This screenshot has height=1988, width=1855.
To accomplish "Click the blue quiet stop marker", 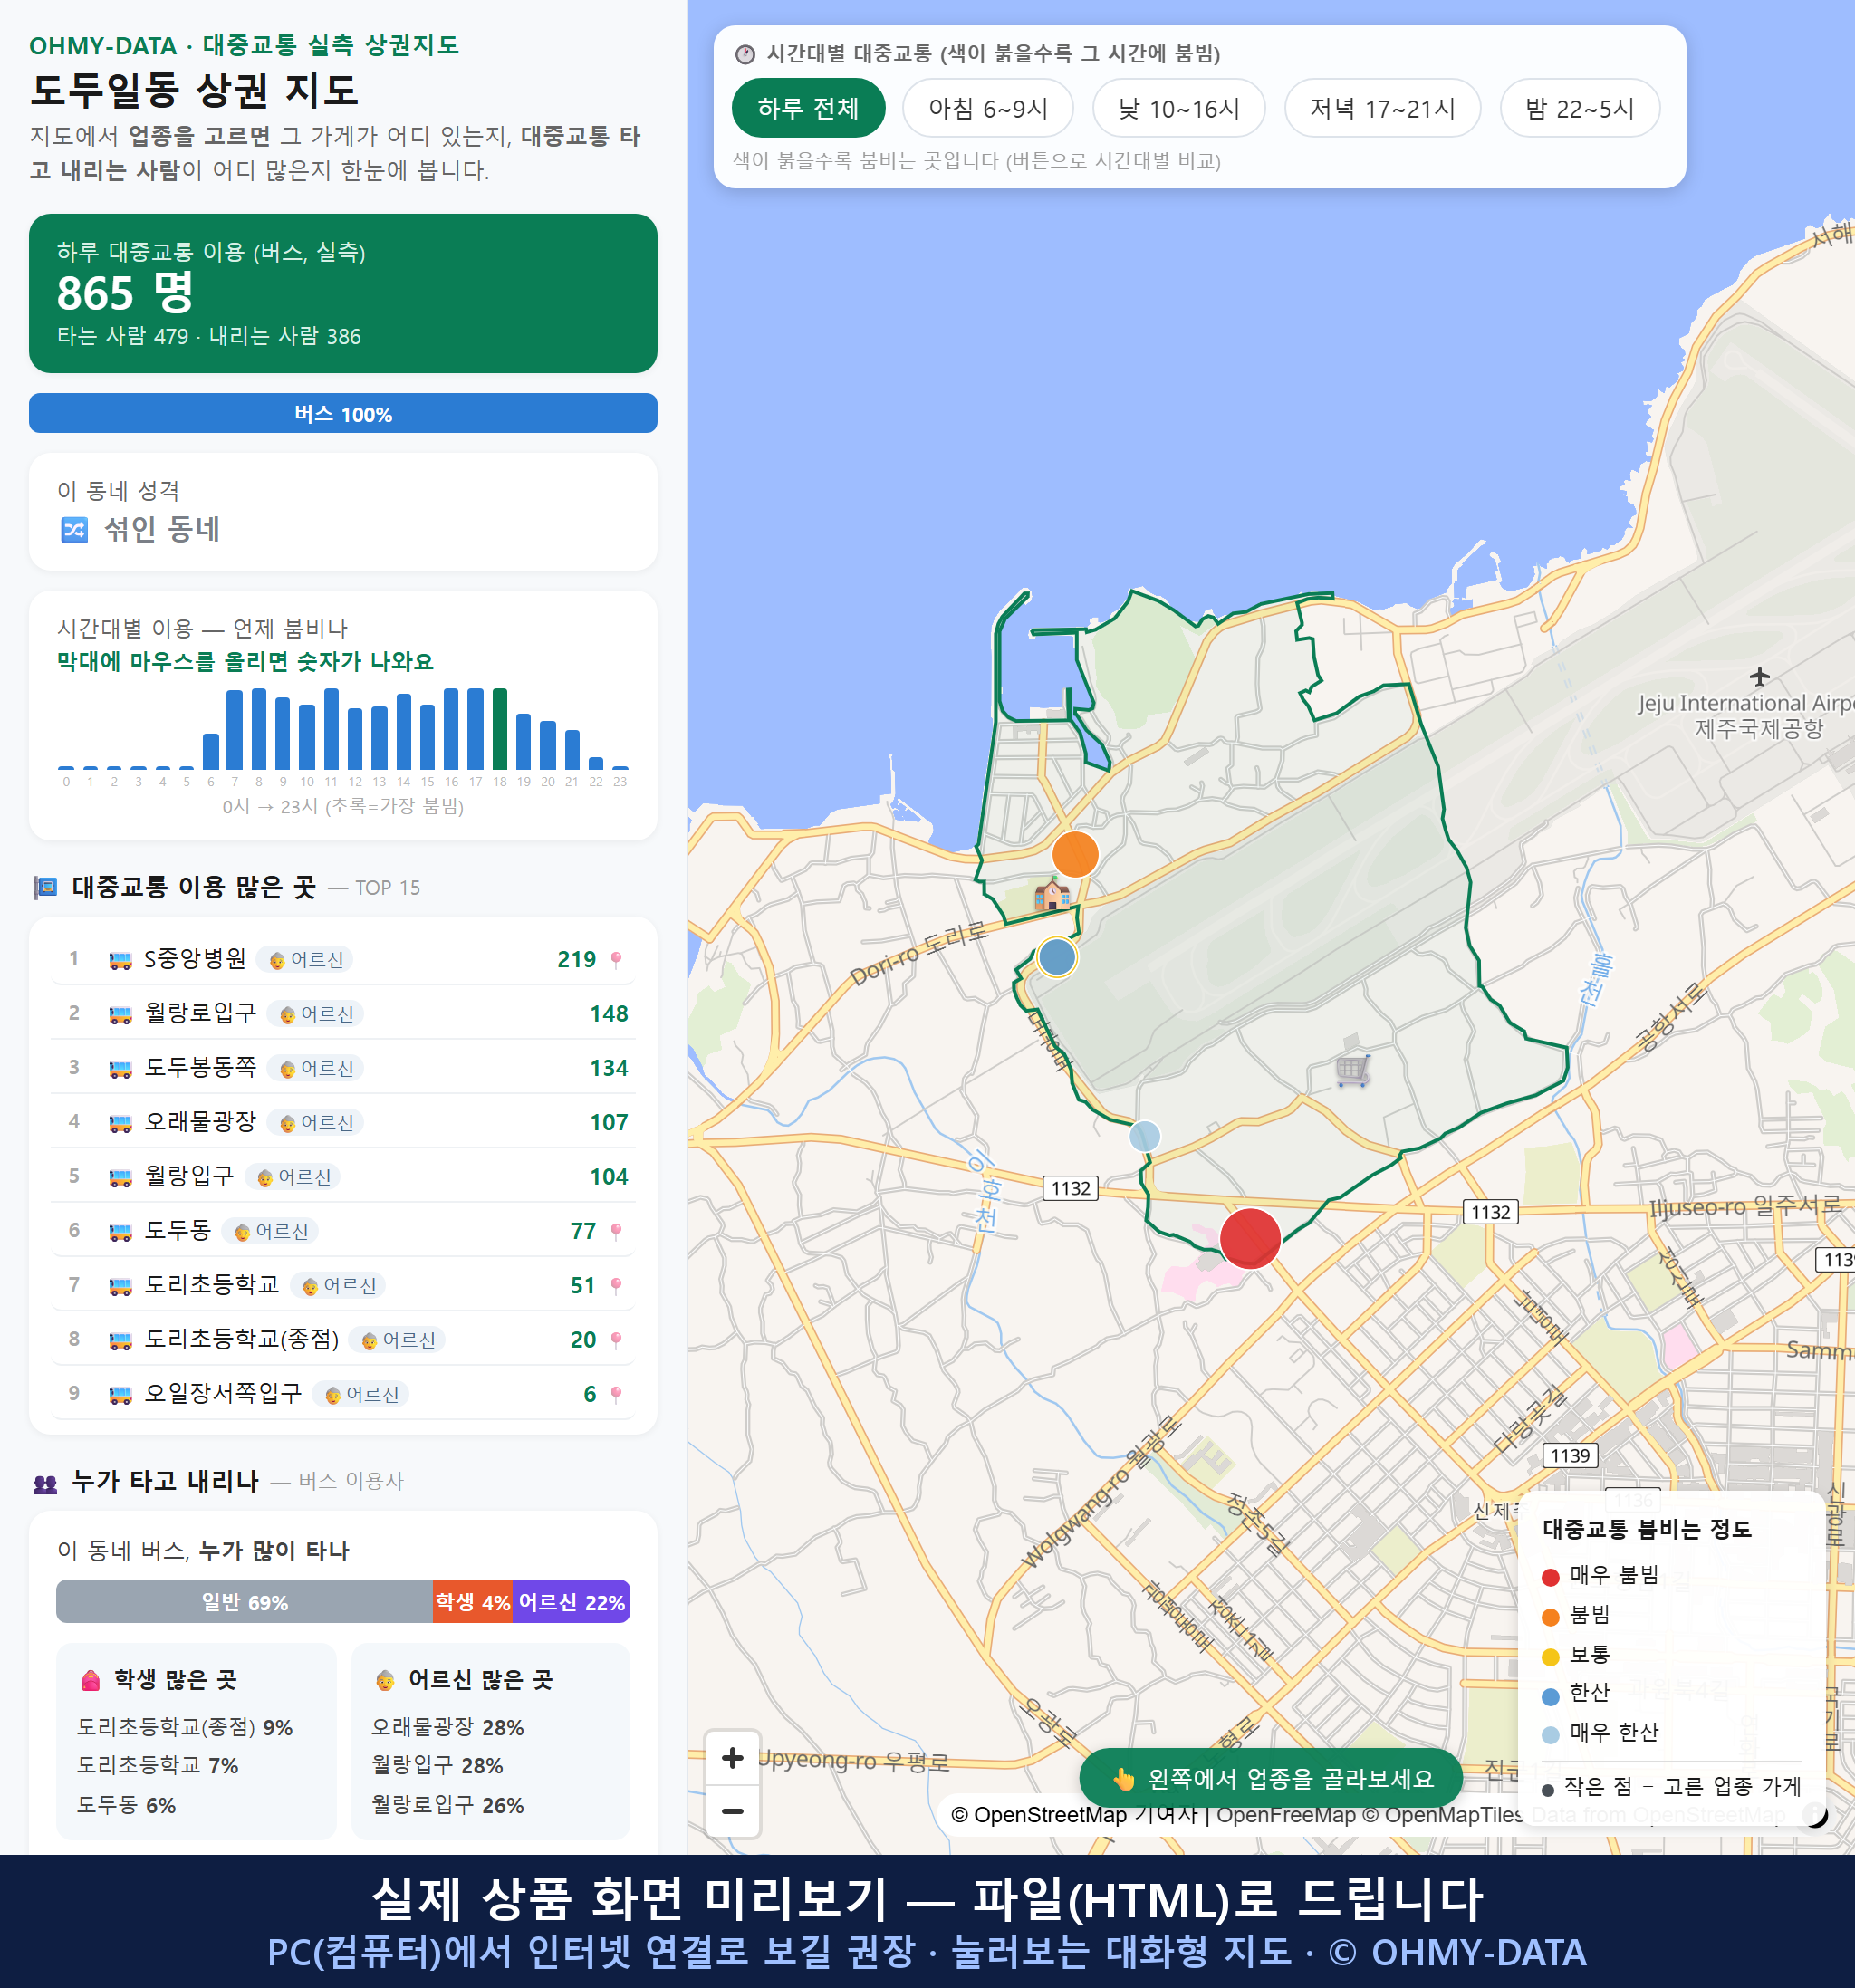I will (1057, 957).
